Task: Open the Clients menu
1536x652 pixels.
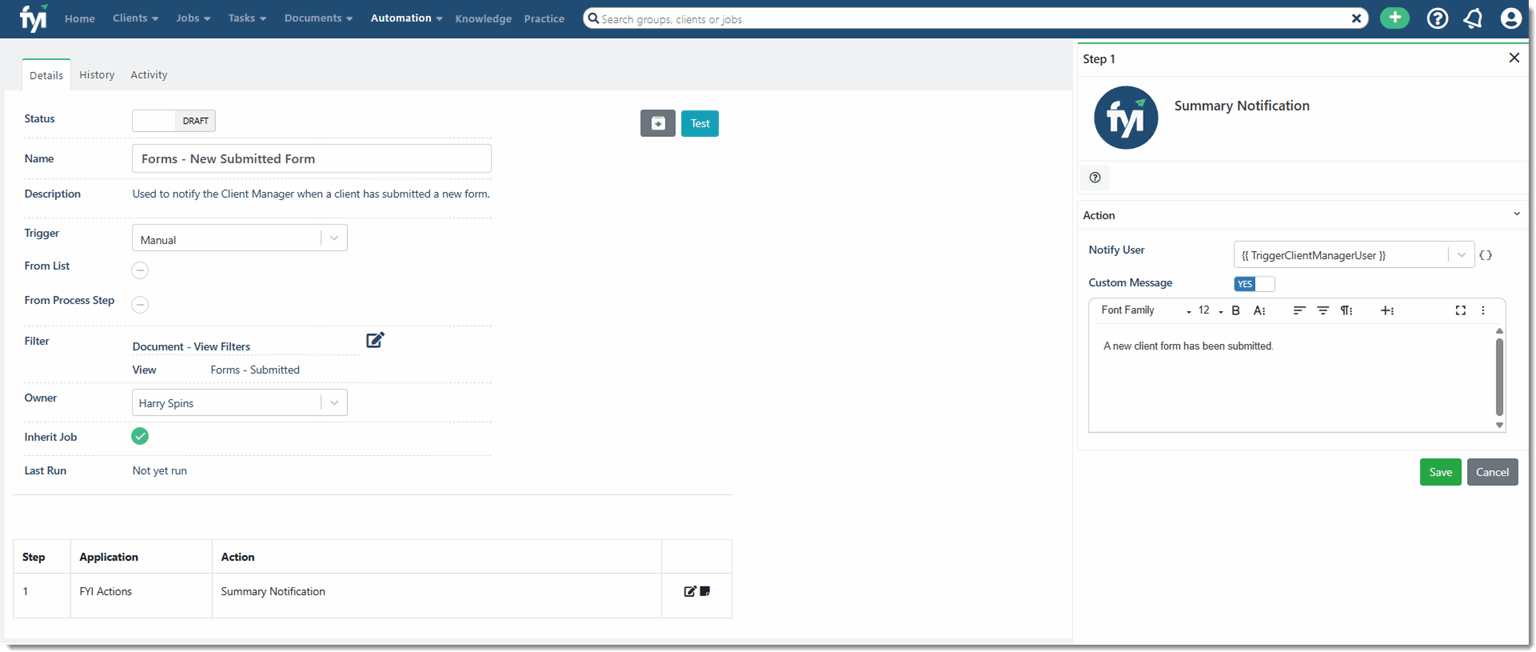Action: 136,18
